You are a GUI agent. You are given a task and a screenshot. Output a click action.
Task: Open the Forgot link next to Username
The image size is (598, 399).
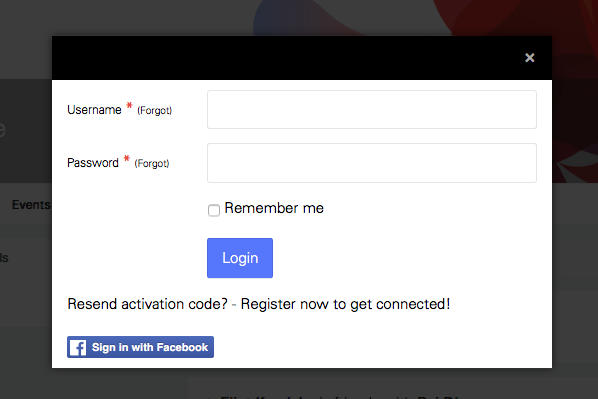(154, 111)
